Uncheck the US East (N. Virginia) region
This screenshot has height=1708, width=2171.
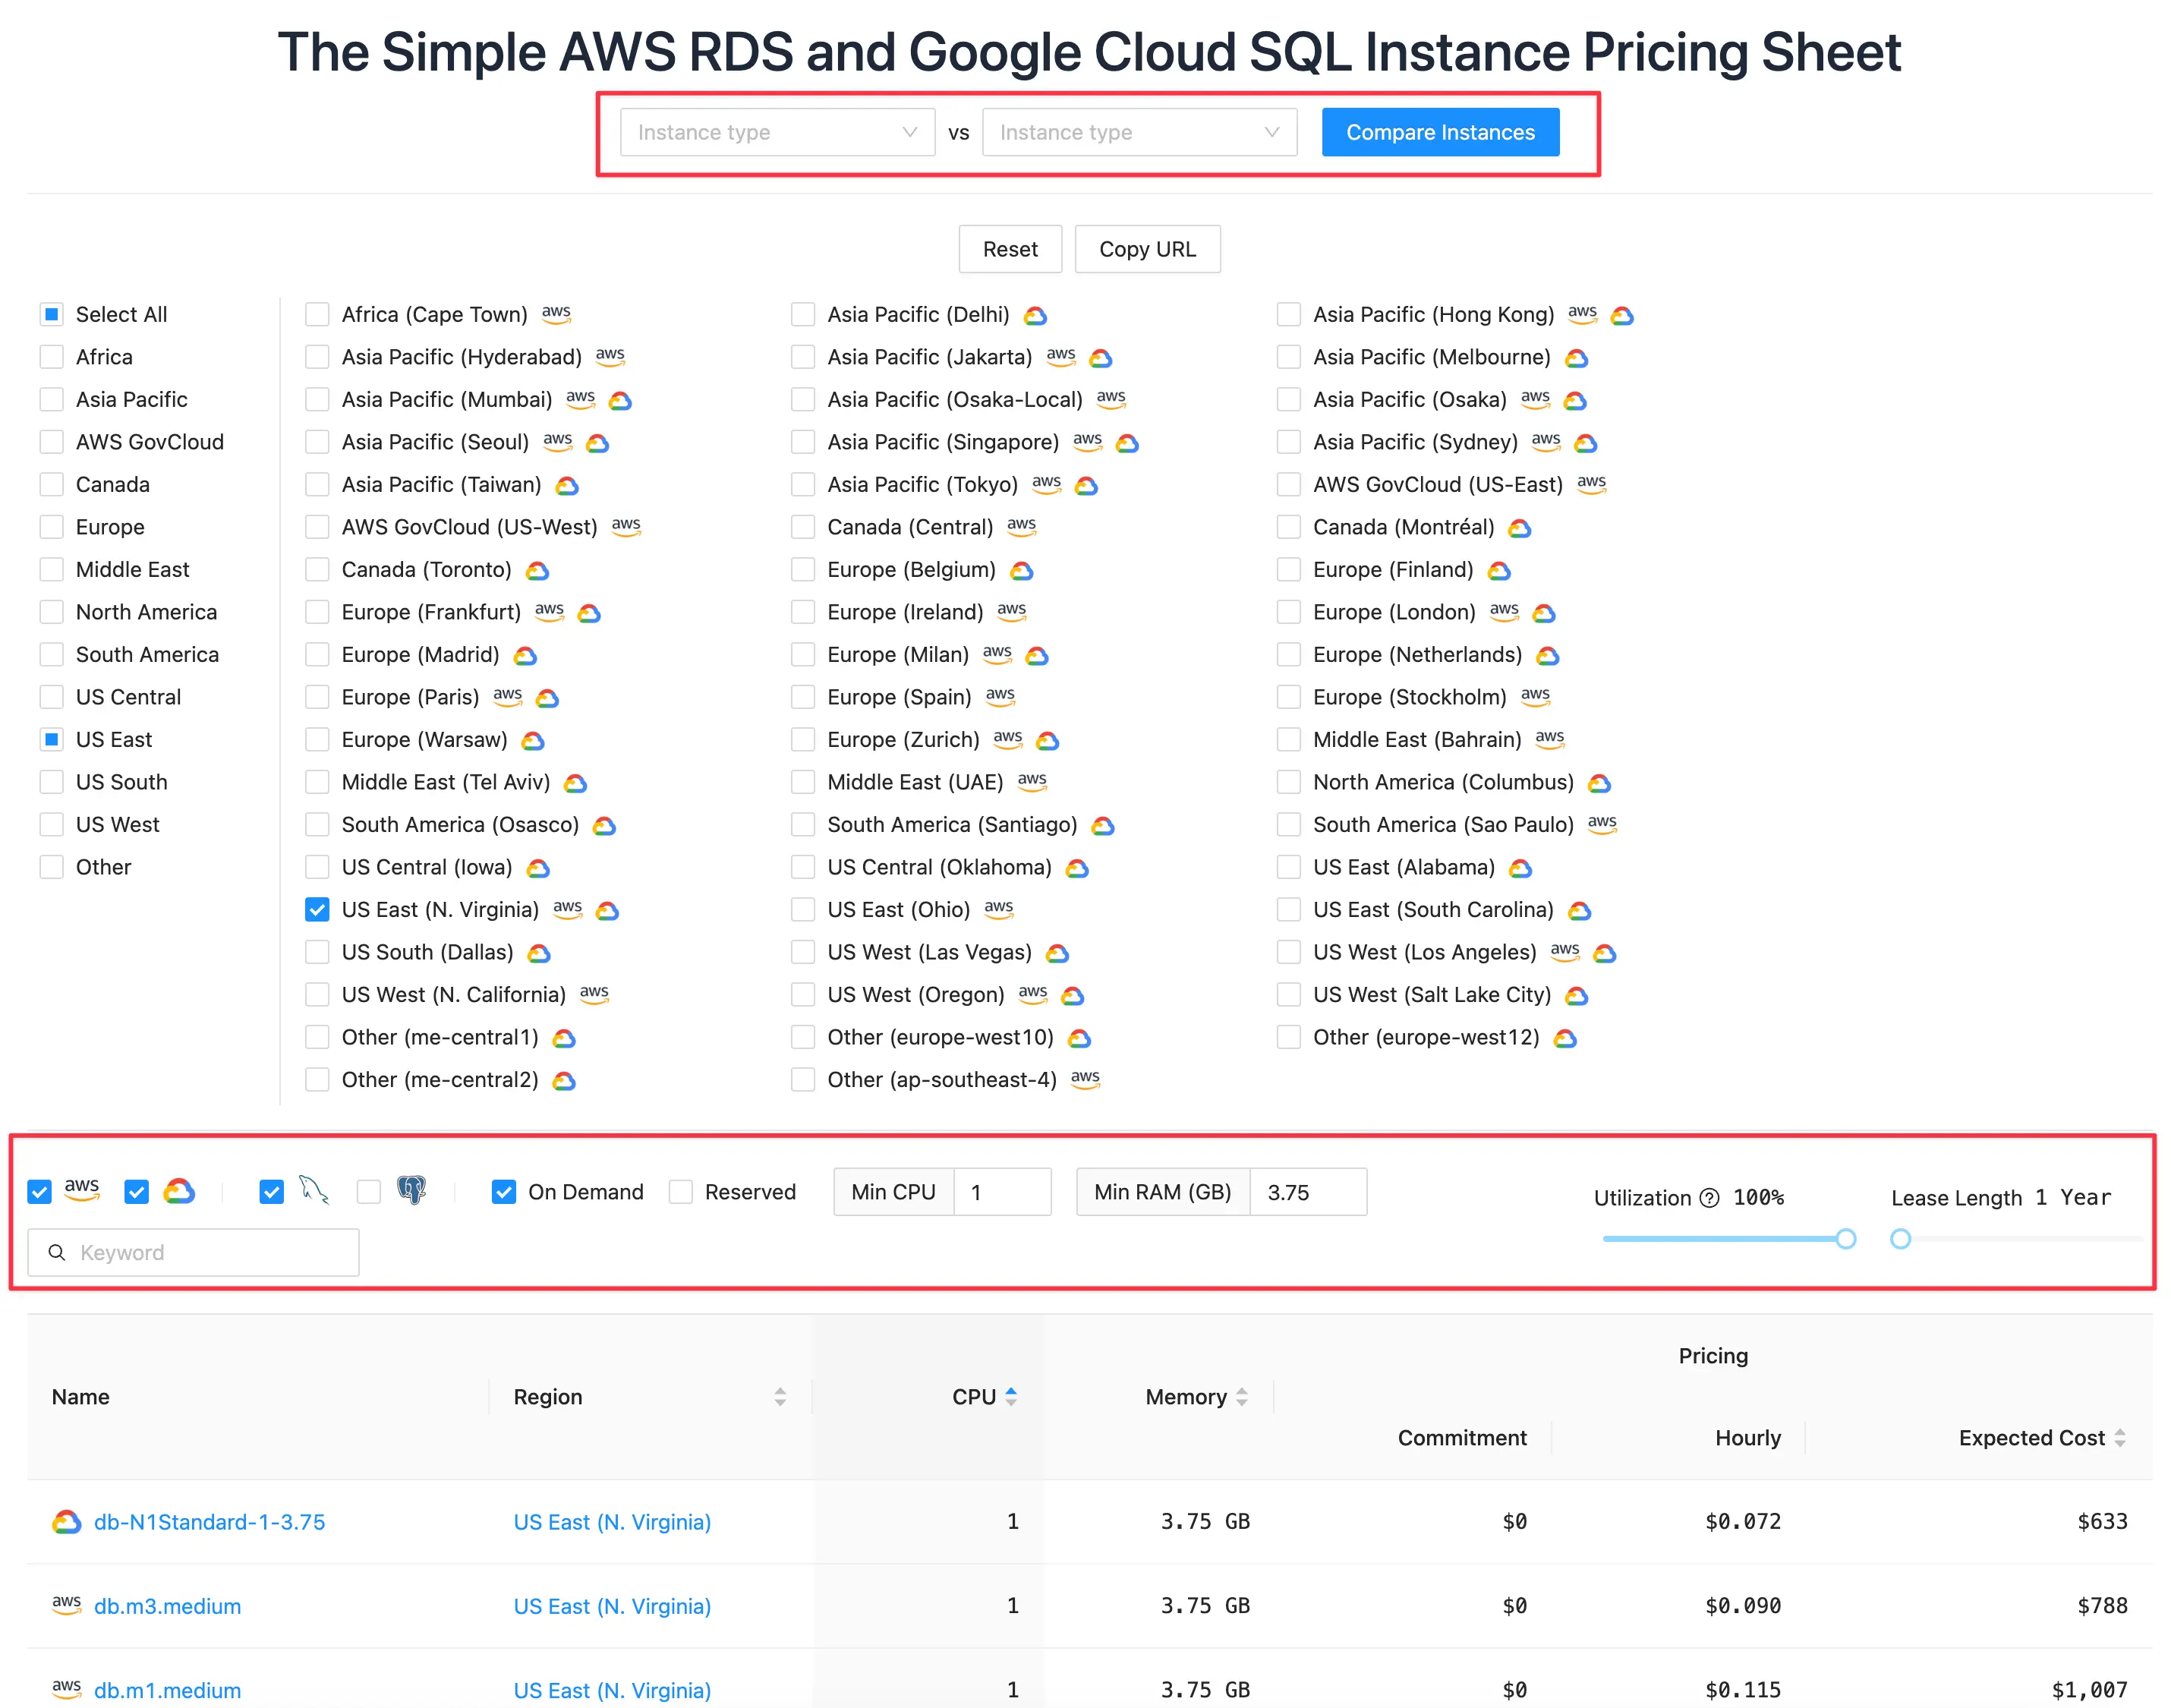coord(317,909)
